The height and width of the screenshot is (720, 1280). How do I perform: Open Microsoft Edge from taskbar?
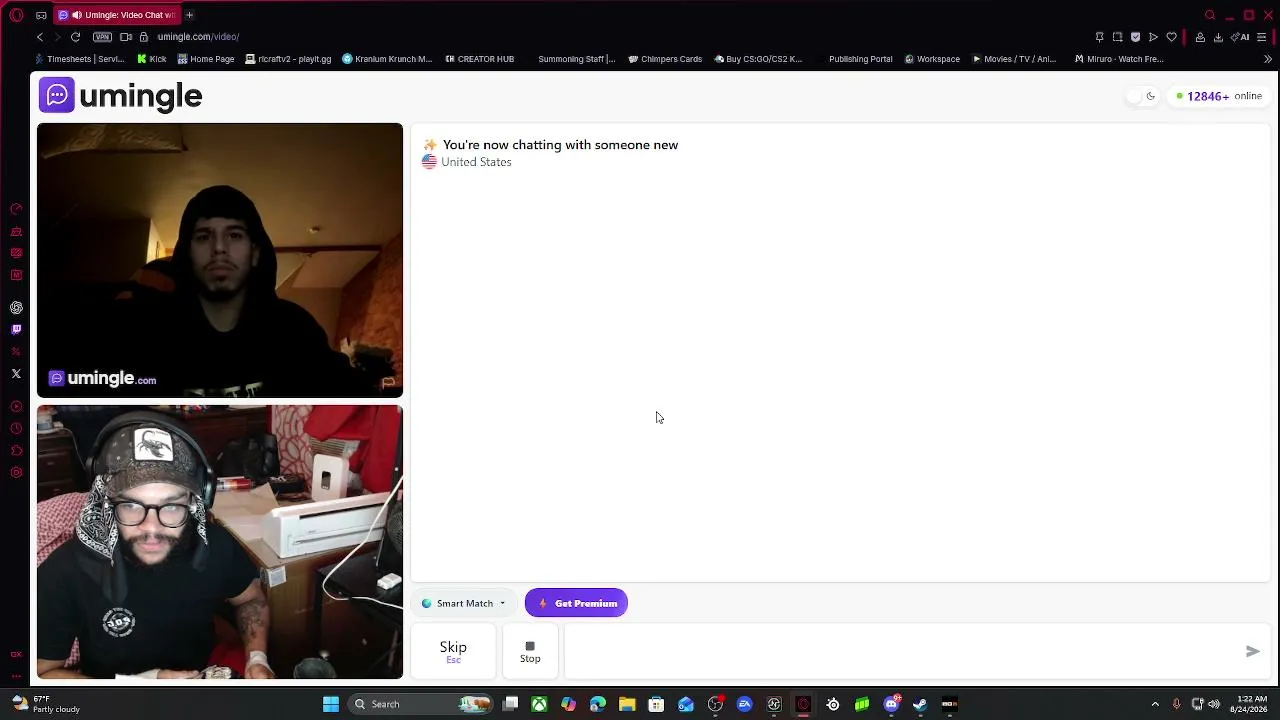coord(597,704)
